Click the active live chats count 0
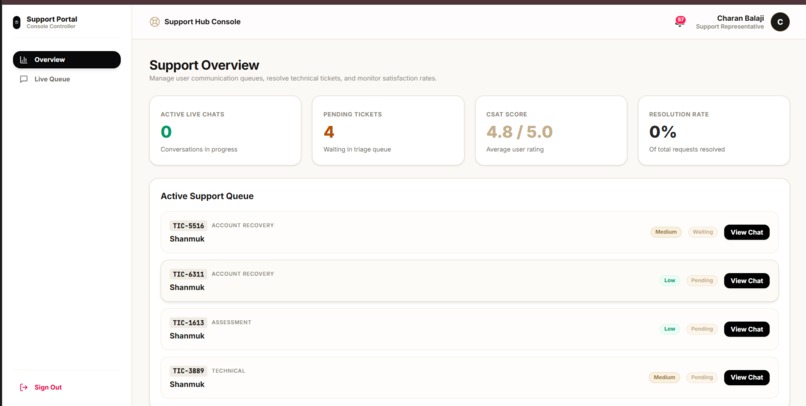 click(x=166, y=132)
